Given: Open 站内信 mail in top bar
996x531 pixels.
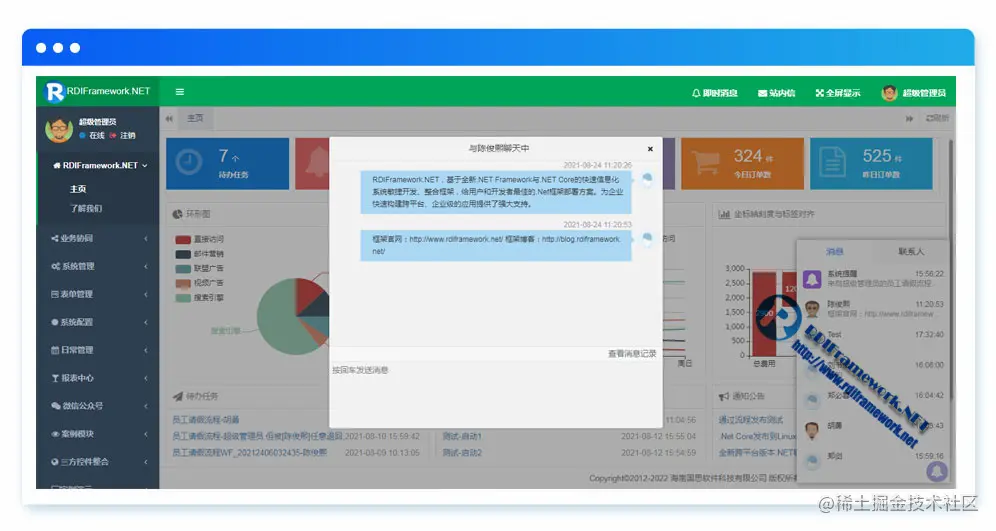Looking at the screenshot, I should click(x=776, y=93).
